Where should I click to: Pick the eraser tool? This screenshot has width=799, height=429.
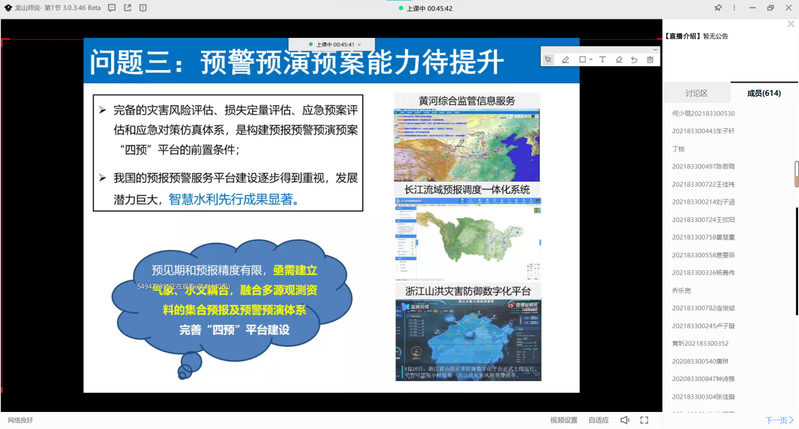619,59
